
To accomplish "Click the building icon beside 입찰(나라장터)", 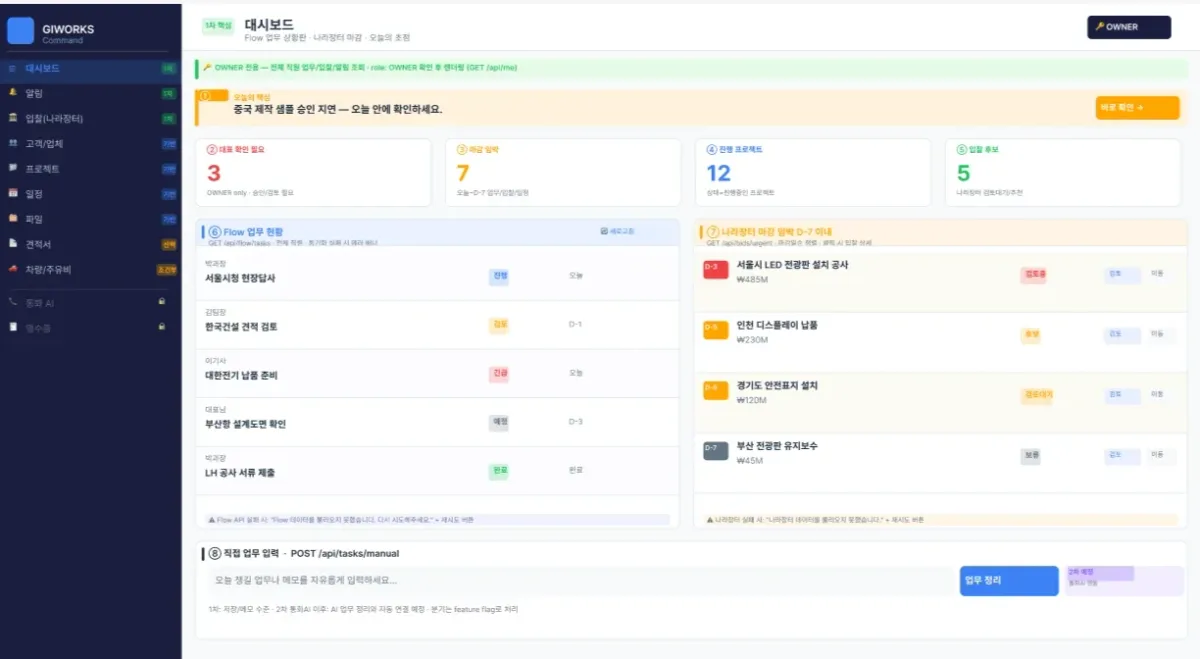I will 13,118.
